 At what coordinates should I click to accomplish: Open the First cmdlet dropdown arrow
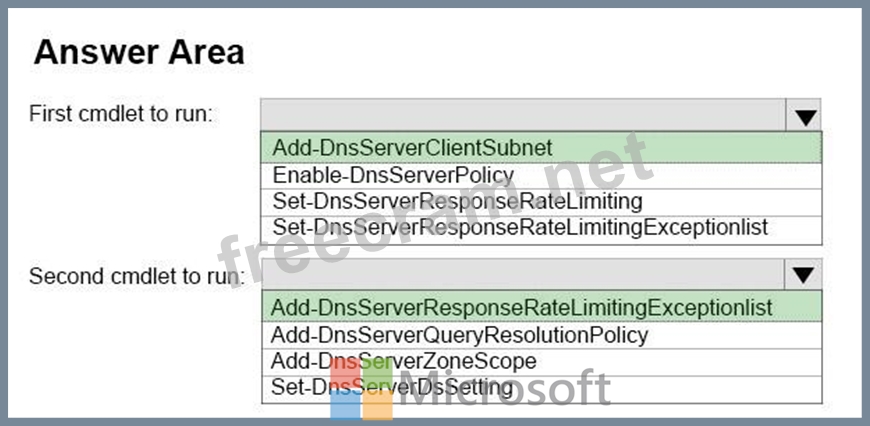coord(806,116)
